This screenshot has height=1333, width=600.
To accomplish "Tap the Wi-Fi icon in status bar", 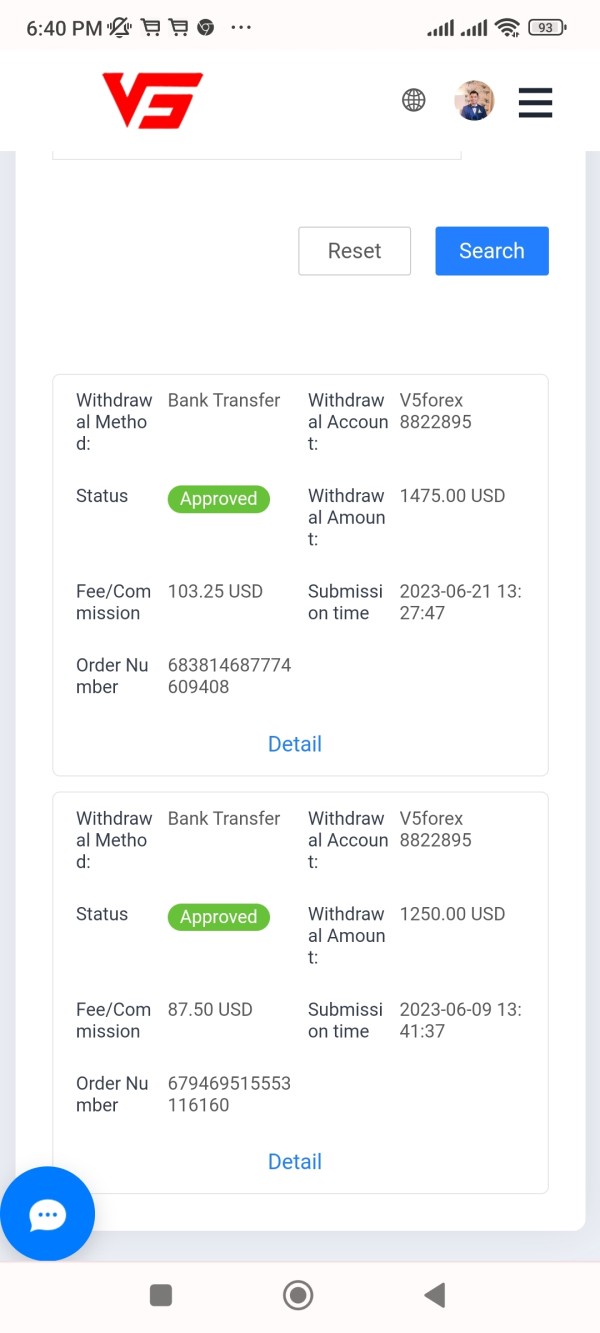I will pos(507,28).
